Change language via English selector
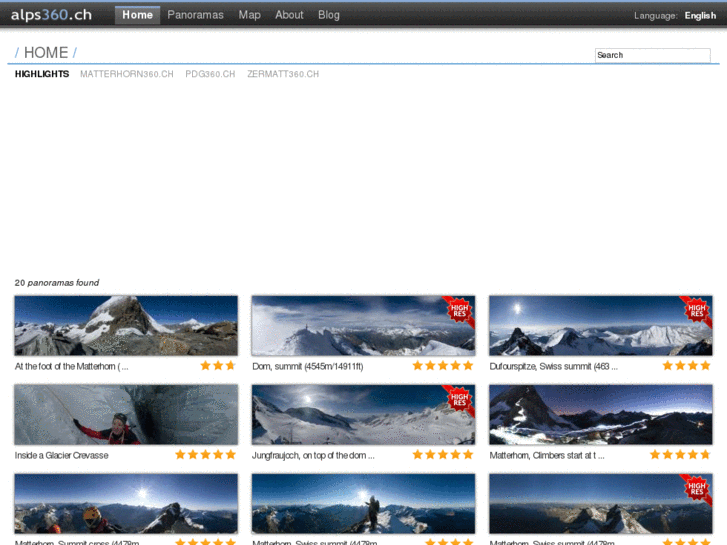 (x=700, y=16)
